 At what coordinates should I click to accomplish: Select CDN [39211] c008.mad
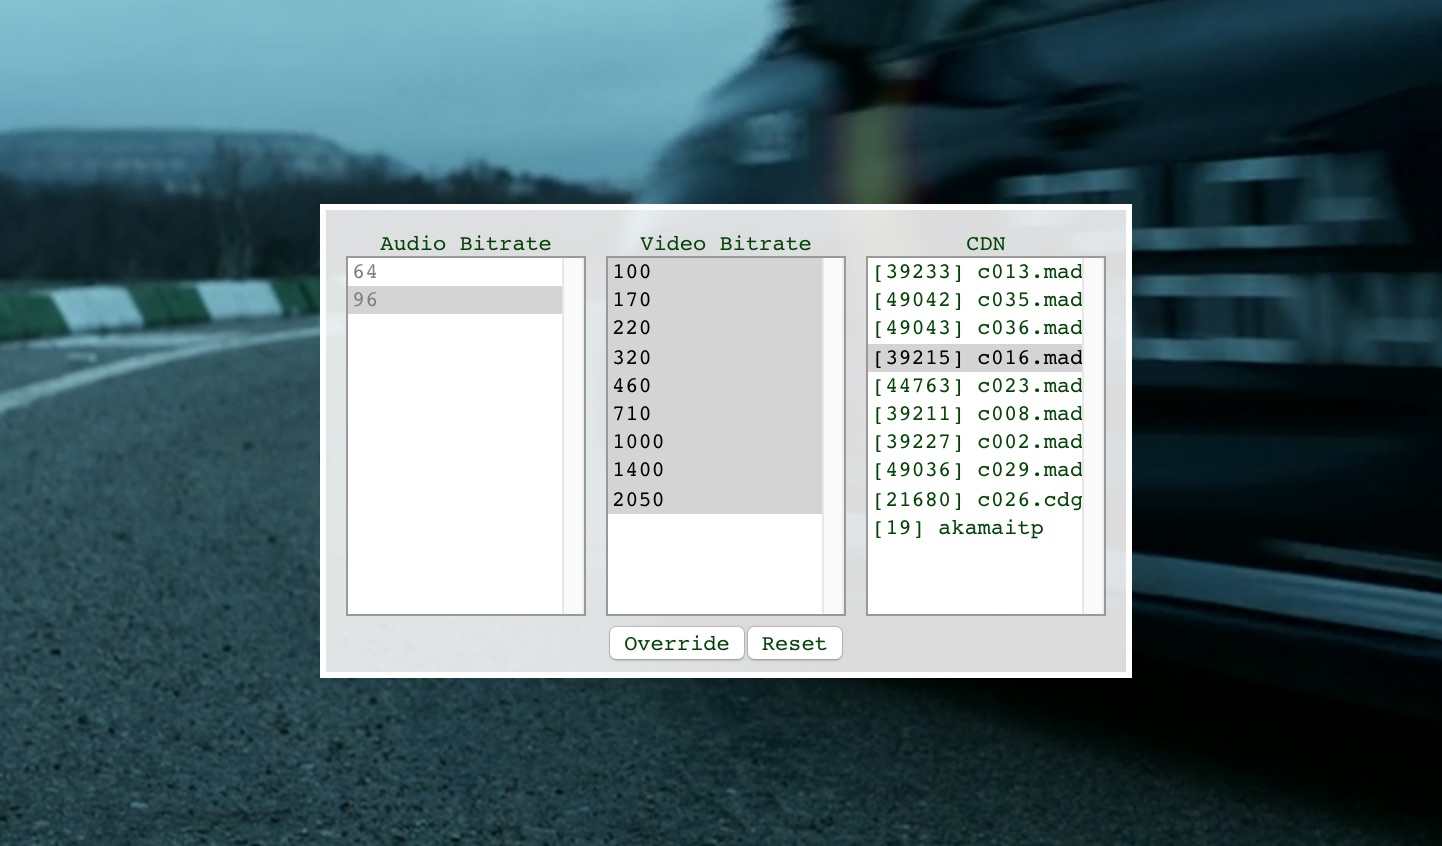pyautogui.click(x=975, y=414)
